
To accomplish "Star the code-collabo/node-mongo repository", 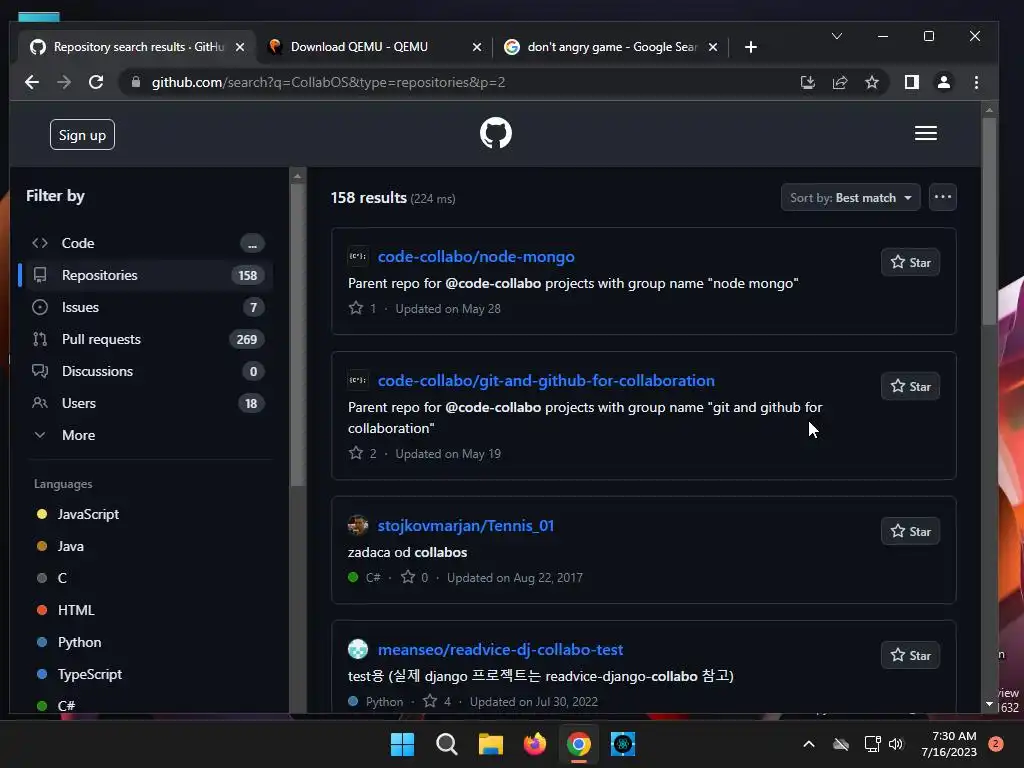I will tap(910, 263).
